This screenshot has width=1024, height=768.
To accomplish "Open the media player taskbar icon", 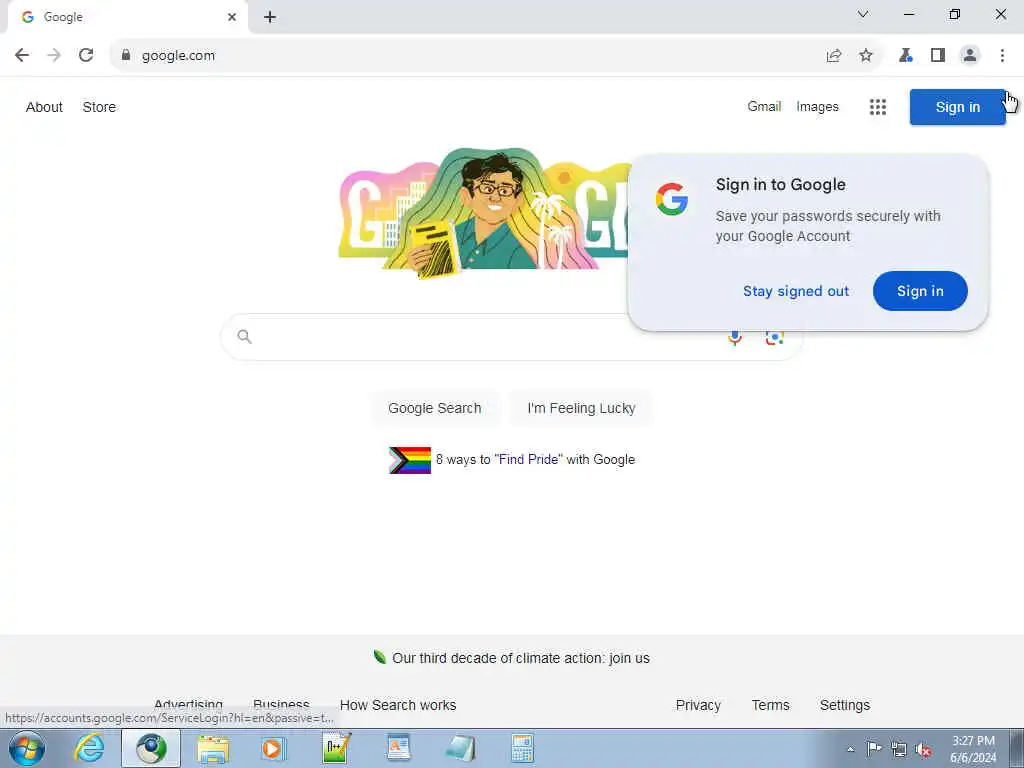I will pos(272,748).
